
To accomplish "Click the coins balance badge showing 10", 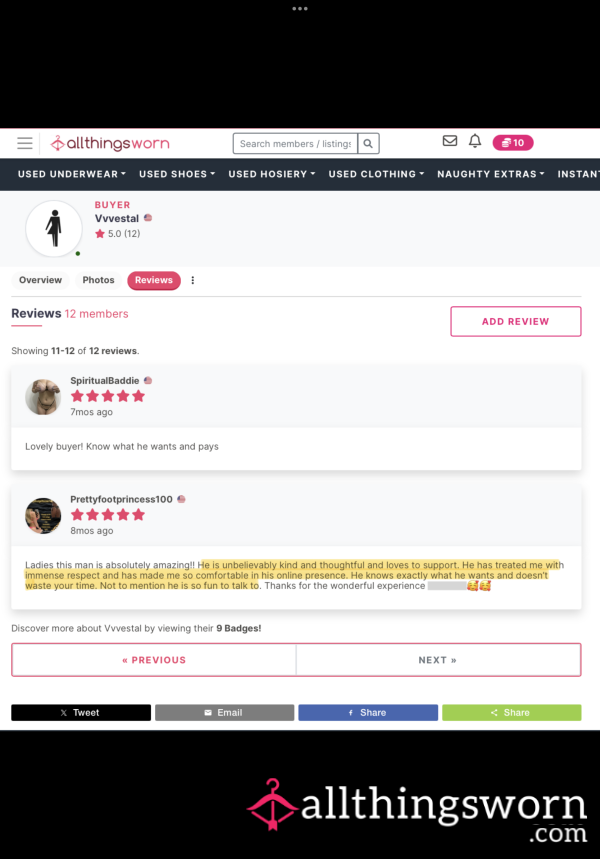I will pyautogui.click(x=513, y=143).
